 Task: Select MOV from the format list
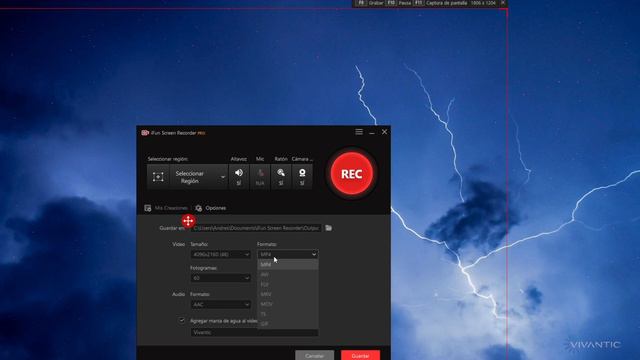pos(288,304)
